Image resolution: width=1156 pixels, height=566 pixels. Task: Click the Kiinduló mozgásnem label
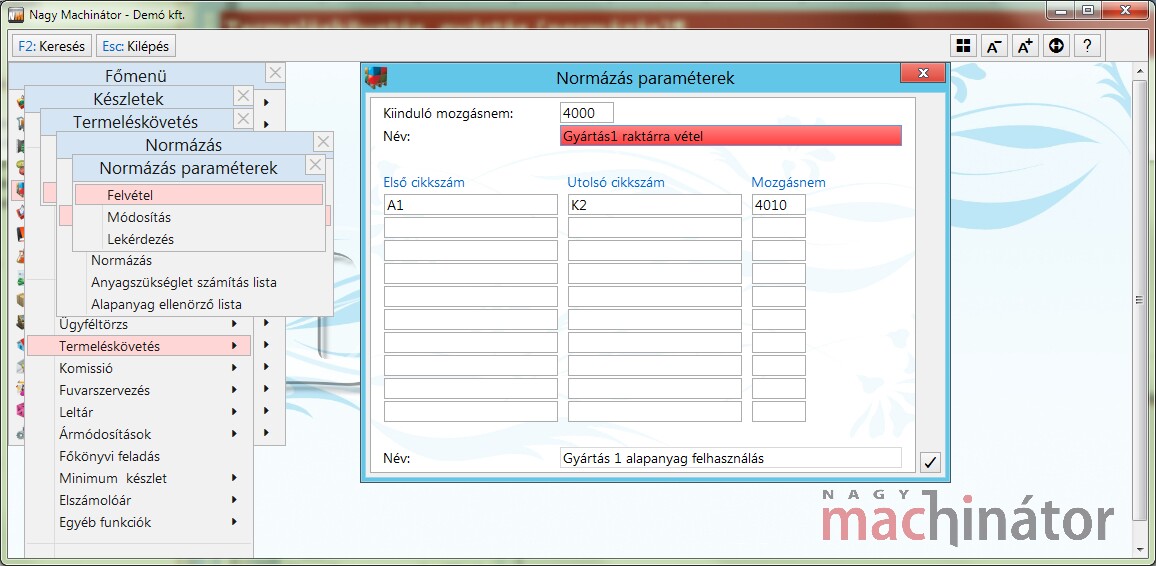(x=448, y=113)
